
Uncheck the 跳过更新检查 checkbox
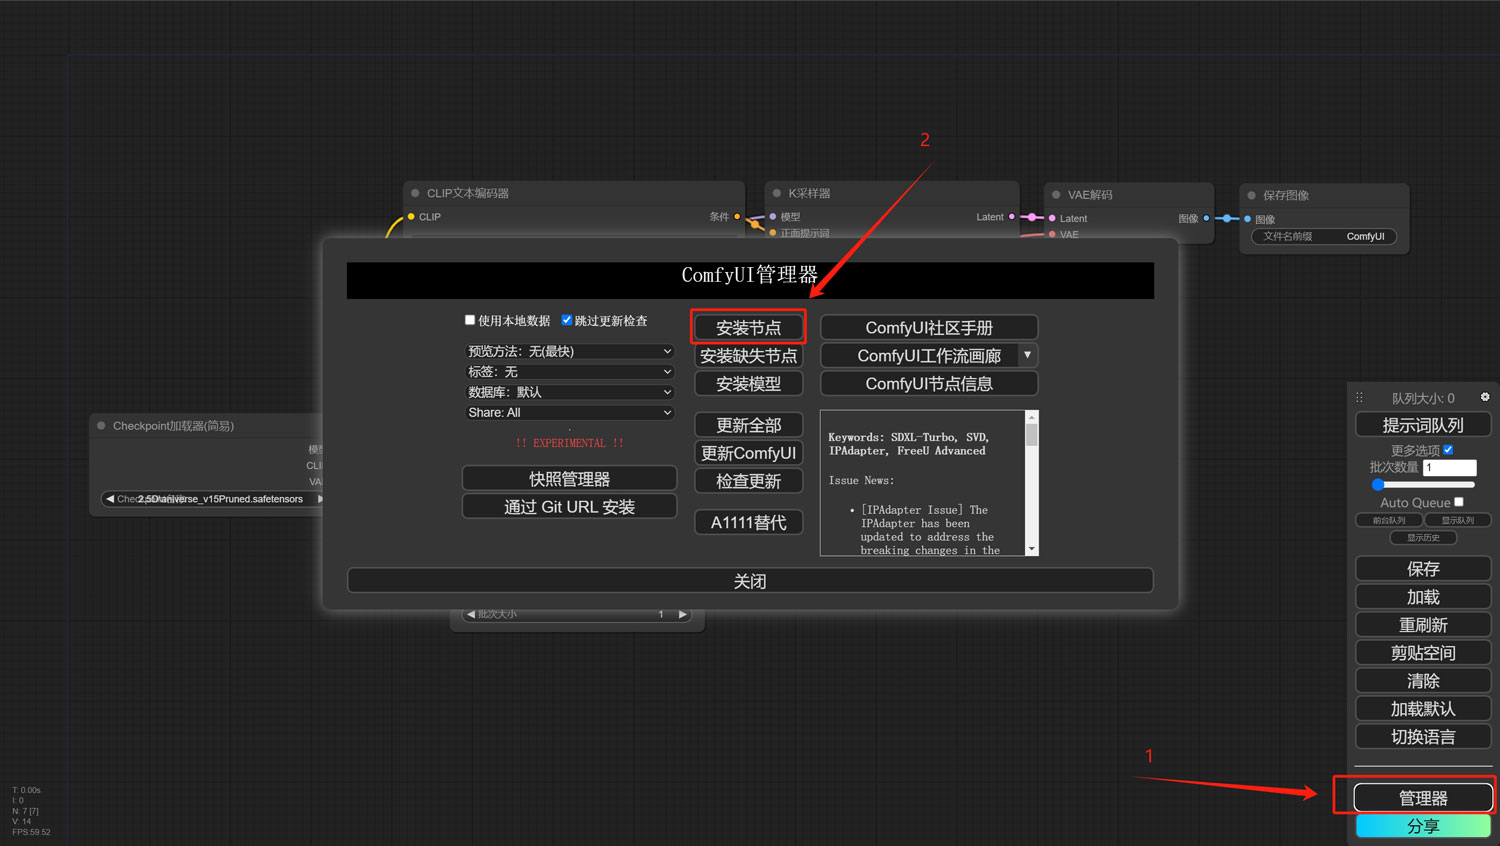(567, 320)
